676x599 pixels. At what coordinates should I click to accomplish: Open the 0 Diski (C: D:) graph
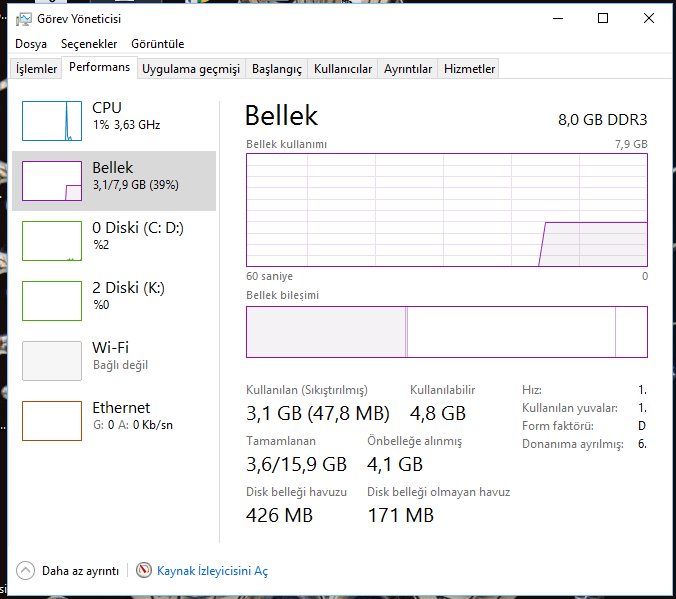click(x=52, y=241)
